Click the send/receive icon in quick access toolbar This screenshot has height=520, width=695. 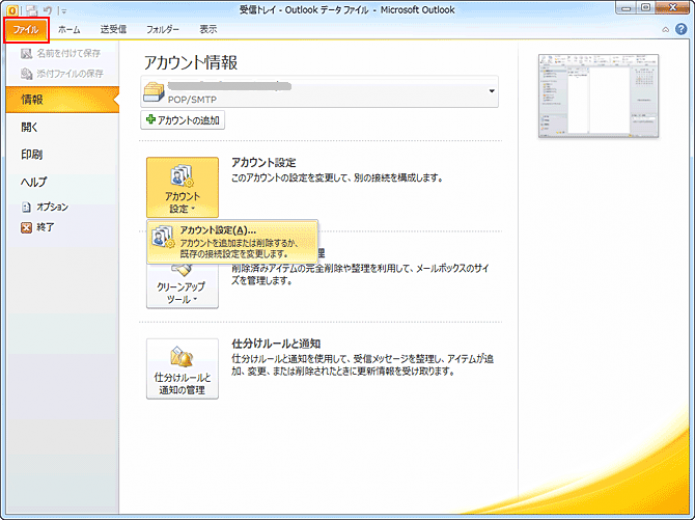pyautogui.click(x=29, y=10)
